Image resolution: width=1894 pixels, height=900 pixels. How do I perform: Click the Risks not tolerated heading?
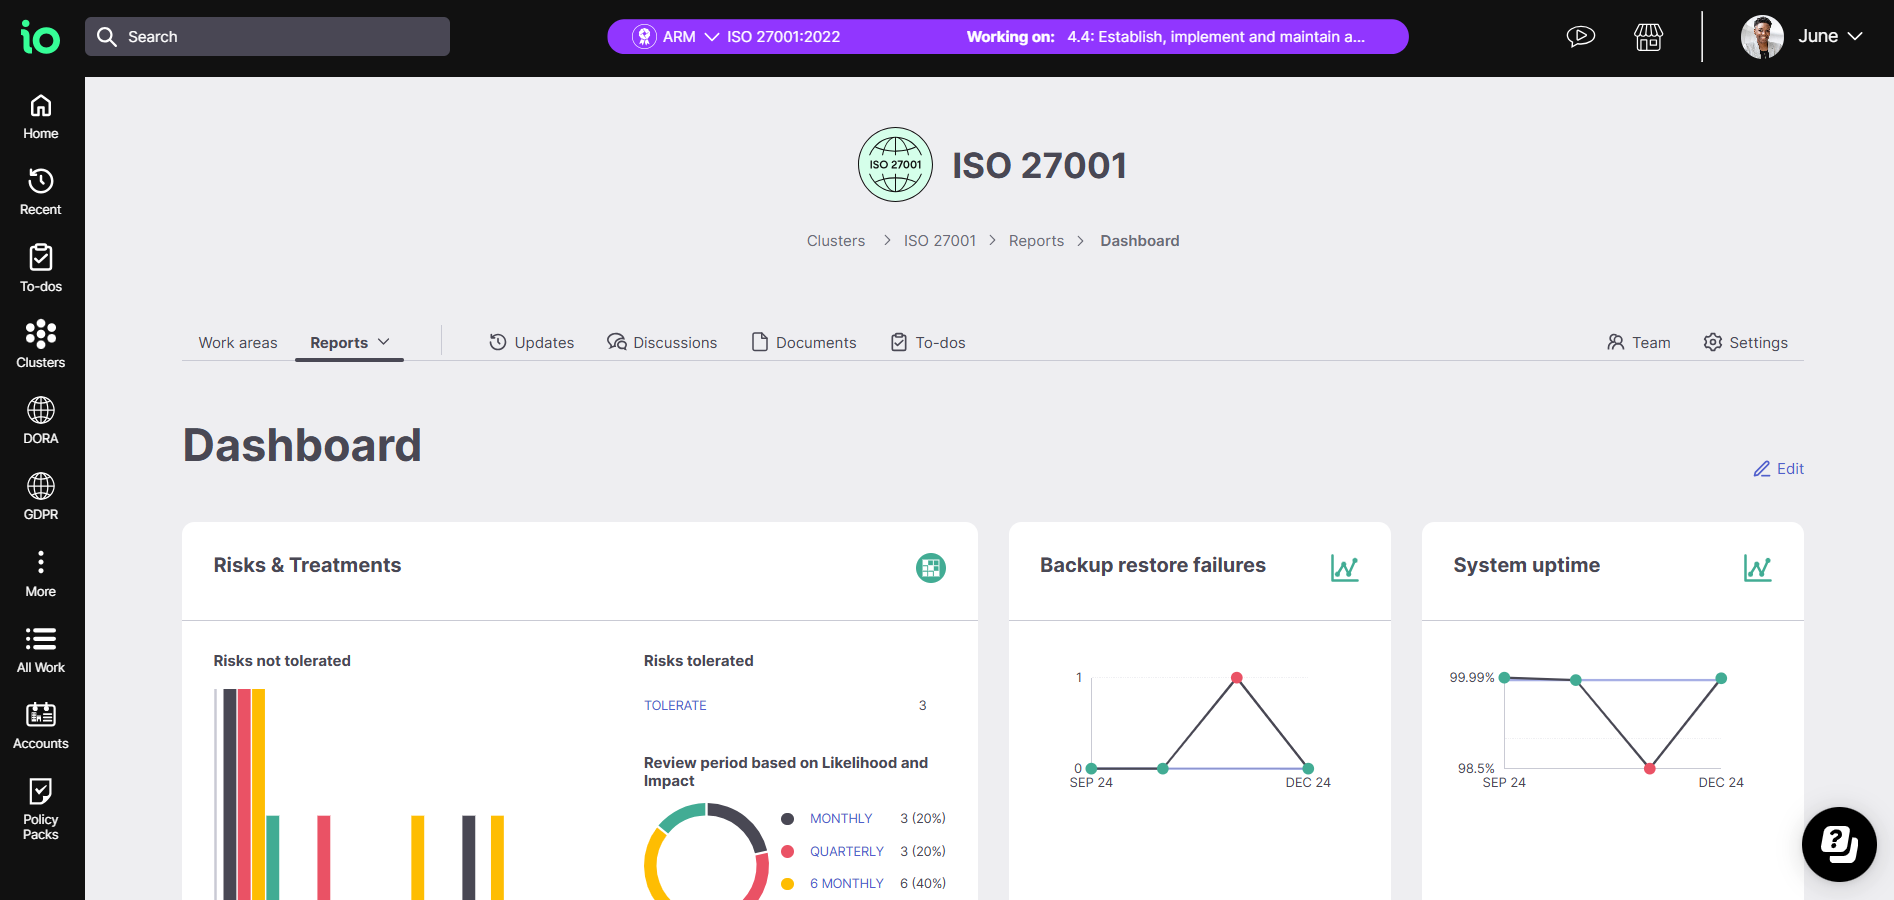[x=282, y=661]
